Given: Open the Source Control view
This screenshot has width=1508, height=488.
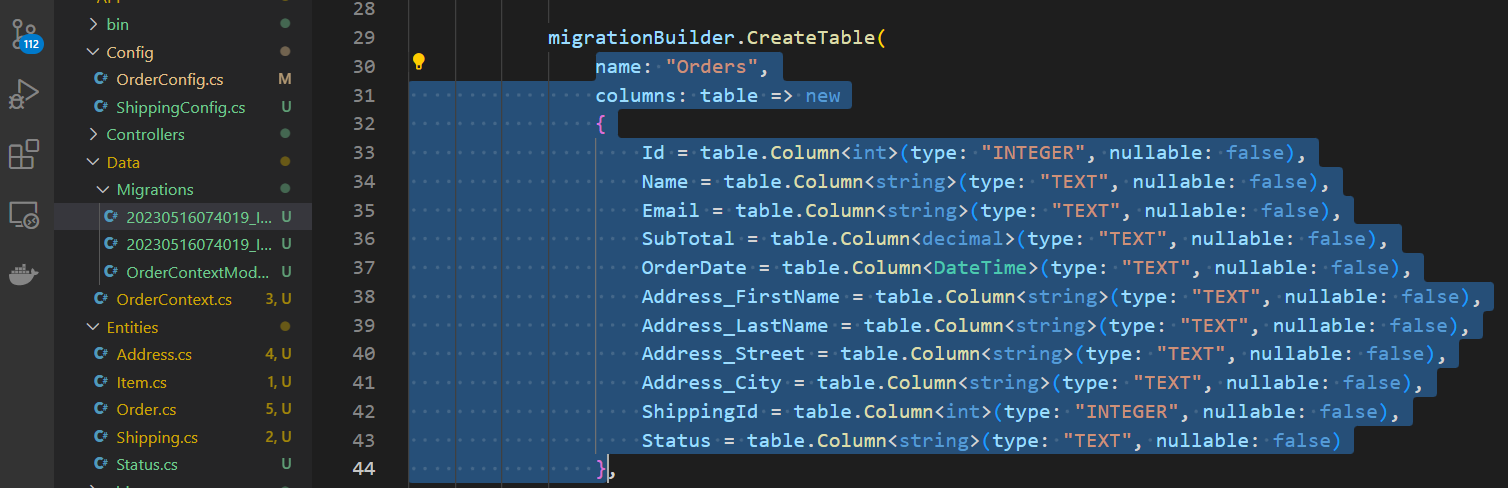Looking at the screenshot, I should [25, 35].
